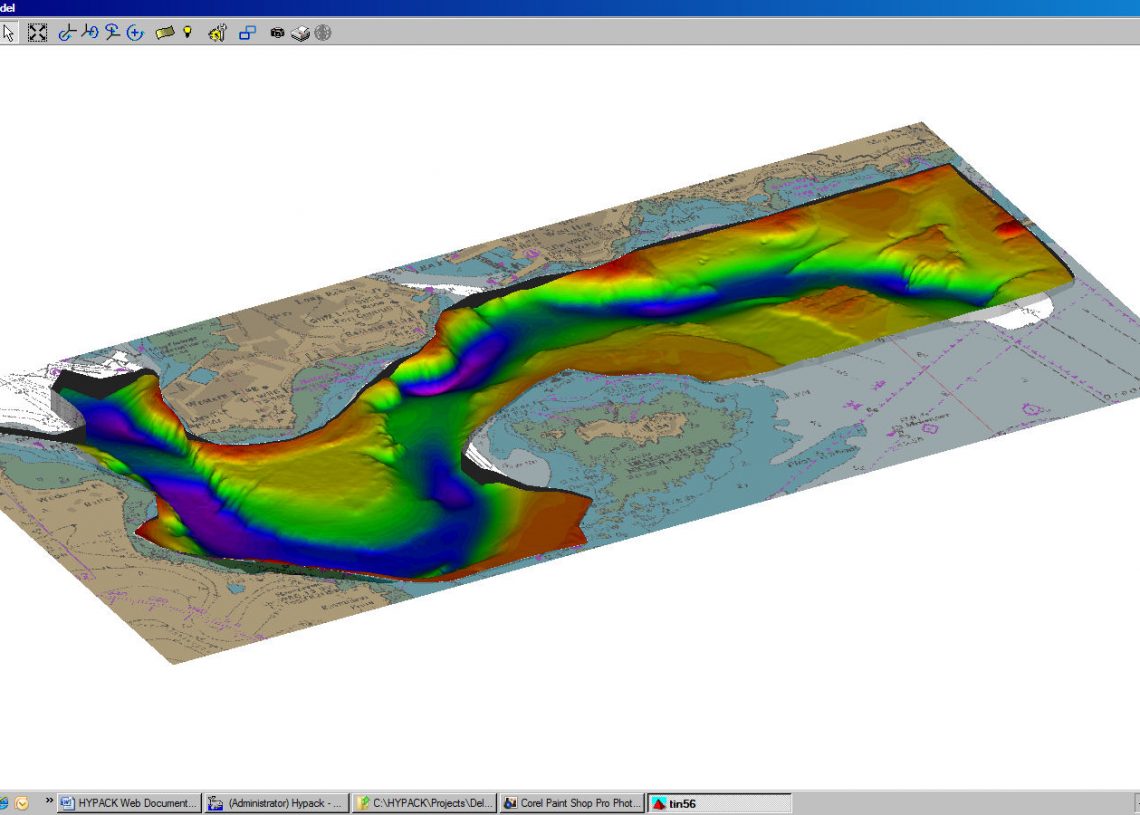Click the yellow surface plane icon

165,33
